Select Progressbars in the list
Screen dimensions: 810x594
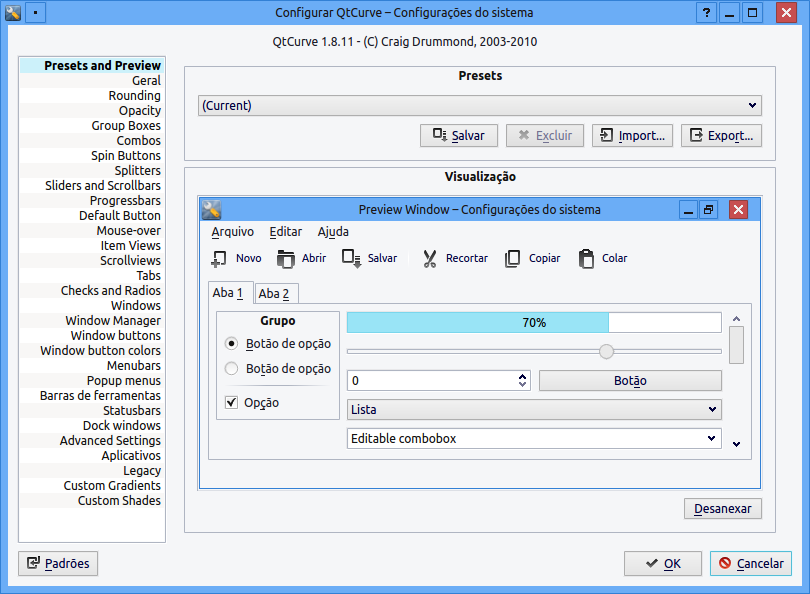(x=92, y=200)
